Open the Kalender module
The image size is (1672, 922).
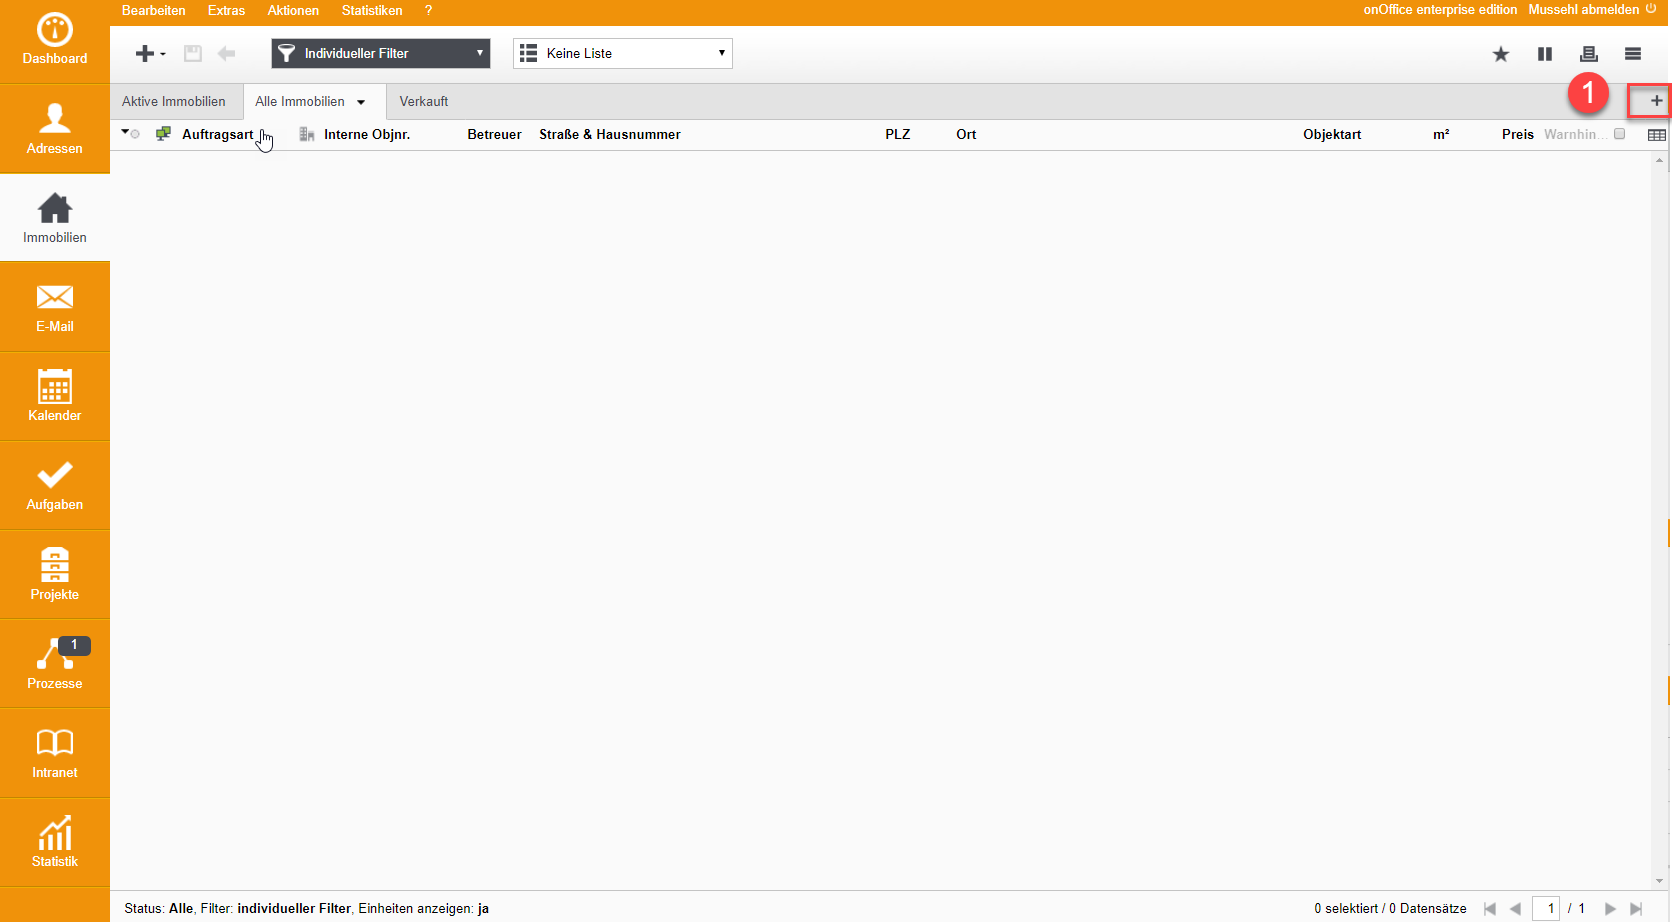[x=54, y=396]
